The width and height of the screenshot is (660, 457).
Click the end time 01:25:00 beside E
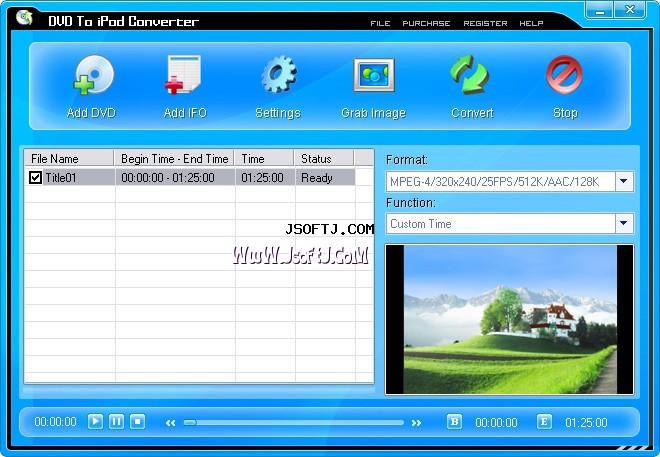[586, 422]
